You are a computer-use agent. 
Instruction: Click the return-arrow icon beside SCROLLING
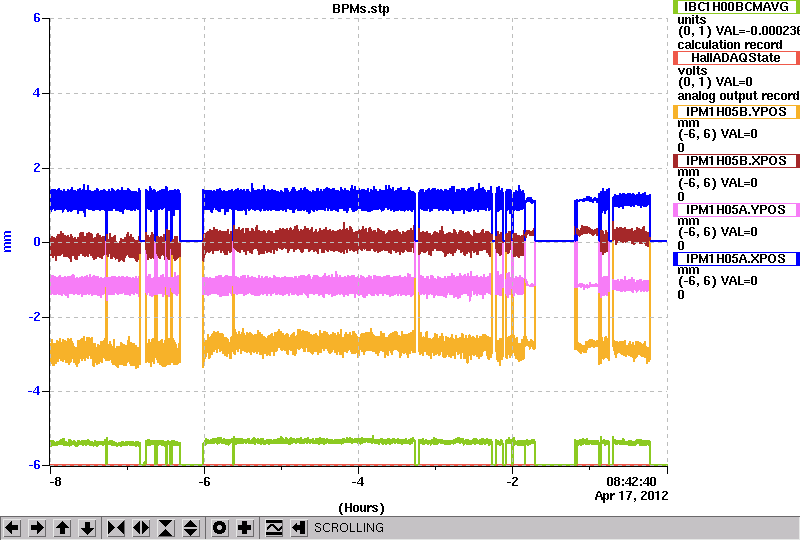pos(299,527)
